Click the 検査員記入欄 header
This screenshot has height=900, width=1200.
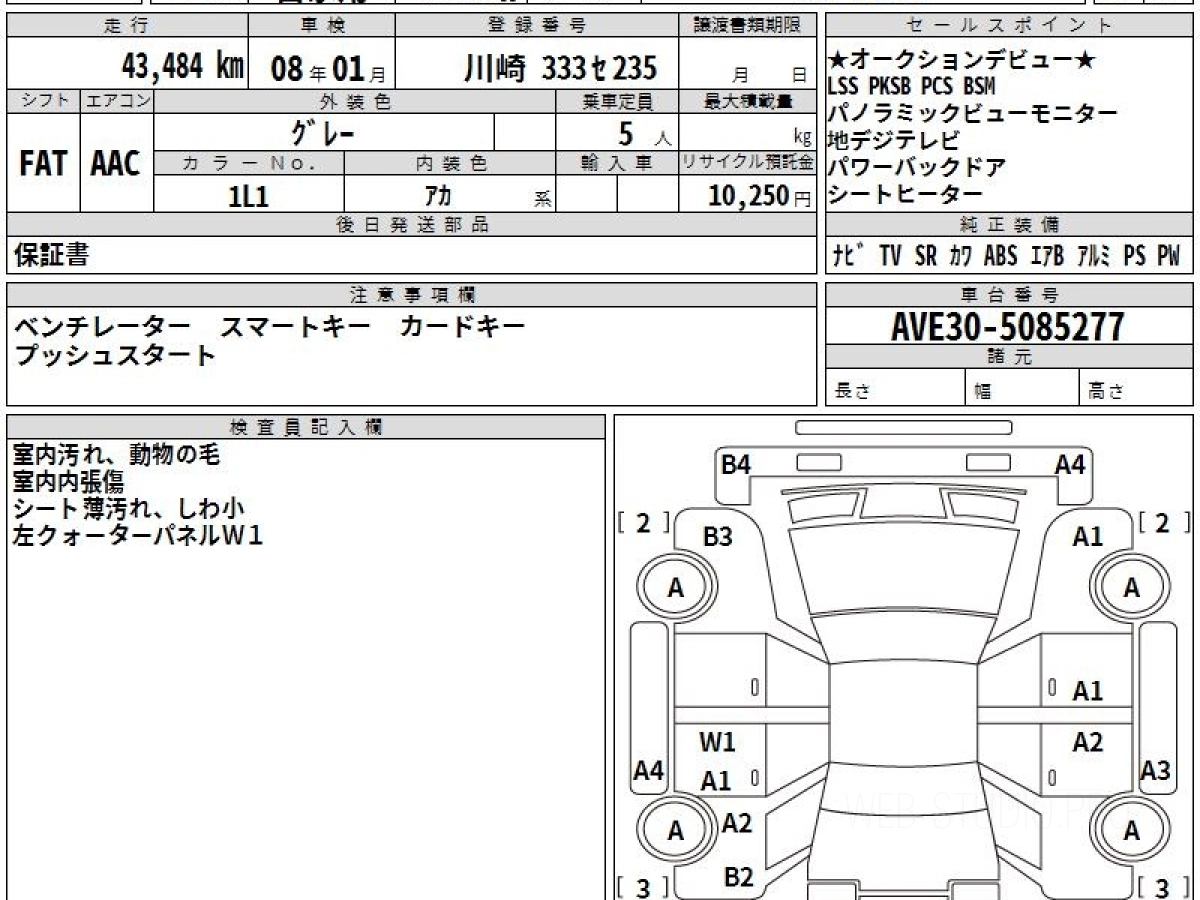306,426
